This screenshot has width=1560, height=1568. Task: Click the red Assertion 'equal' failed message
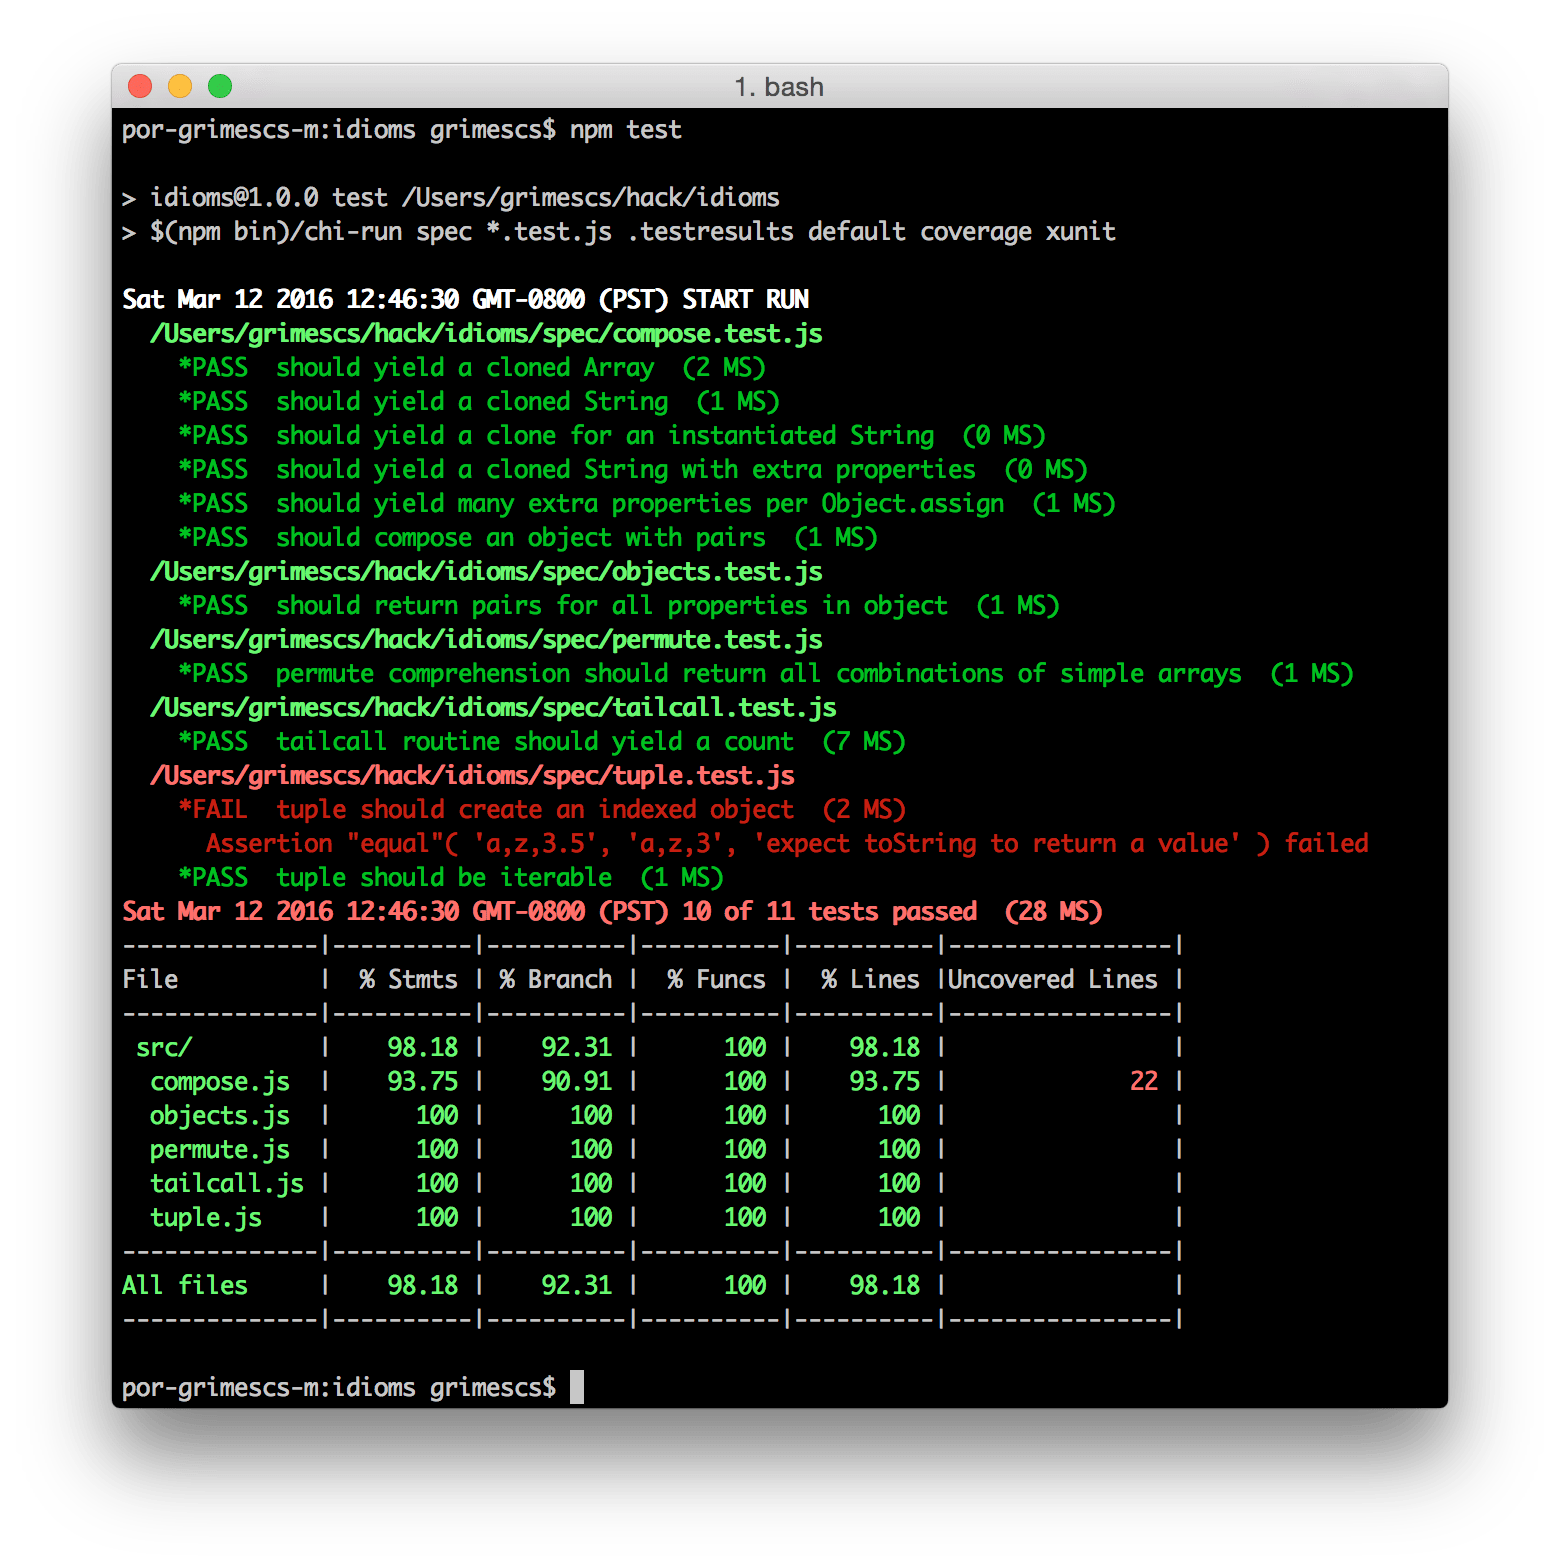tap(787, 844)
